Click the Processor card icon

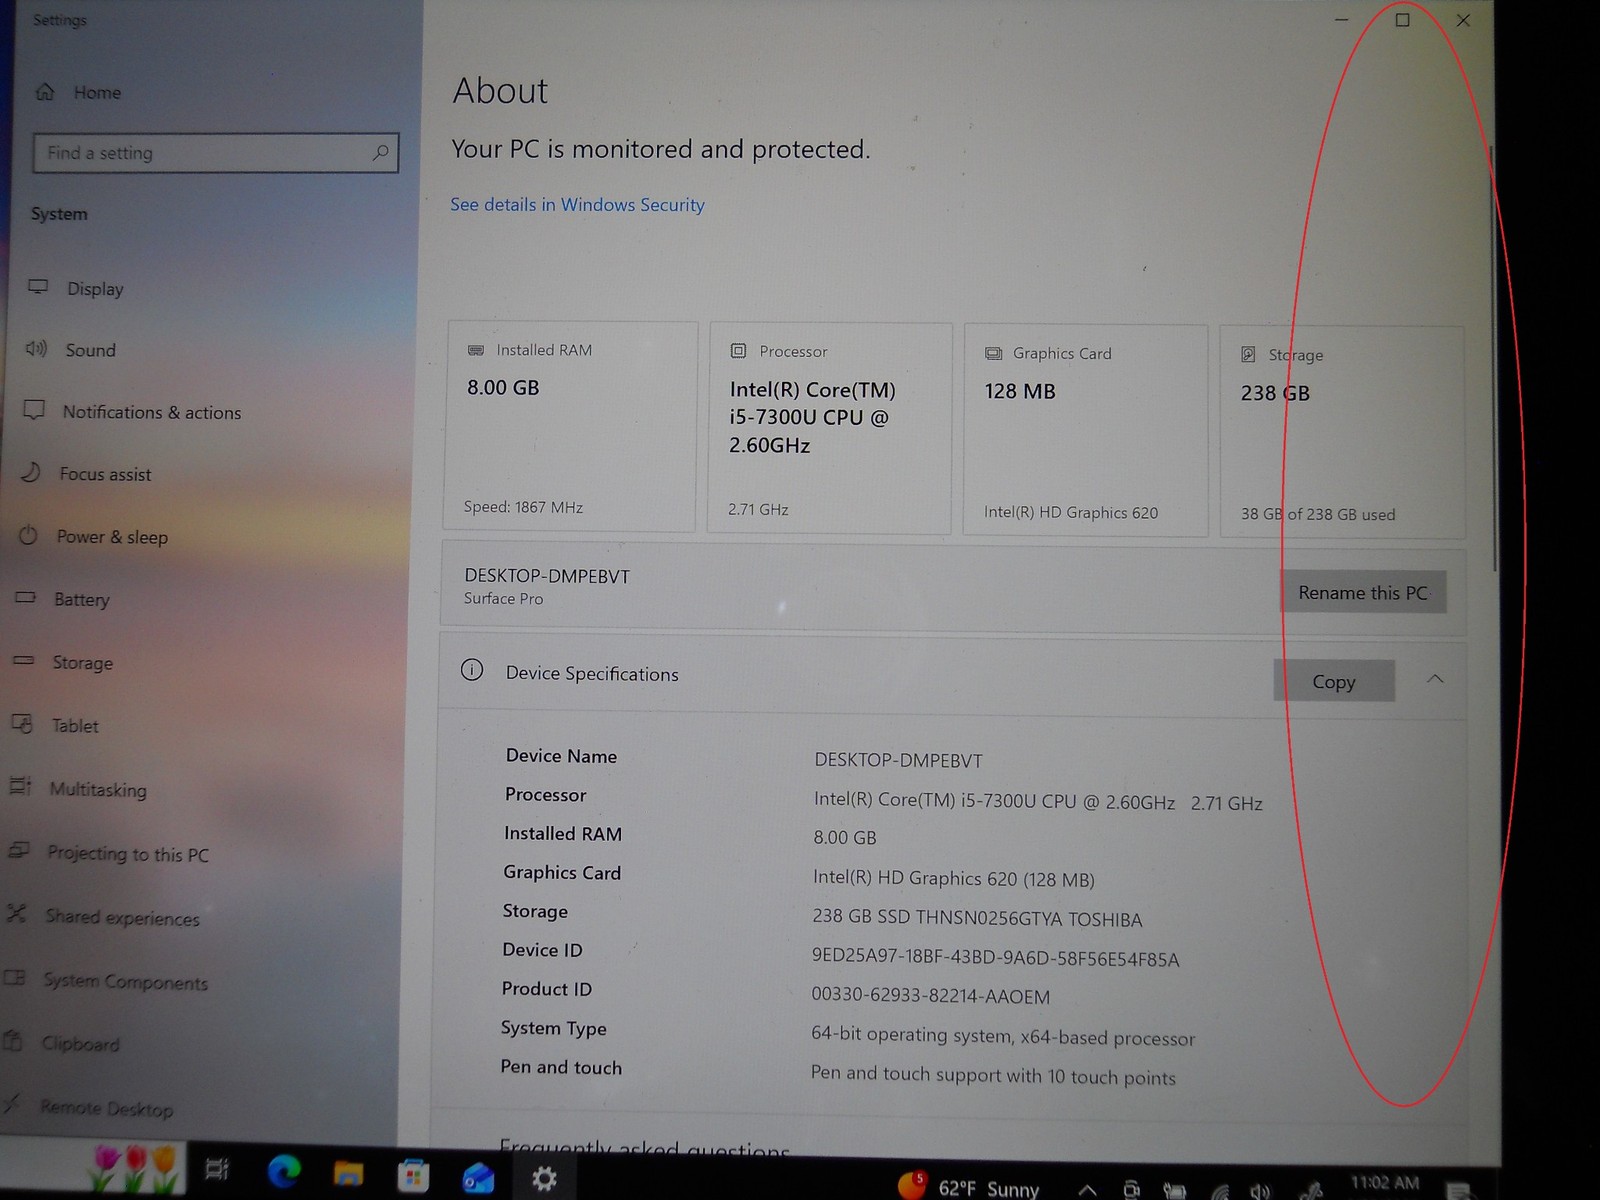pyautogui.click(x=738, y=351)
